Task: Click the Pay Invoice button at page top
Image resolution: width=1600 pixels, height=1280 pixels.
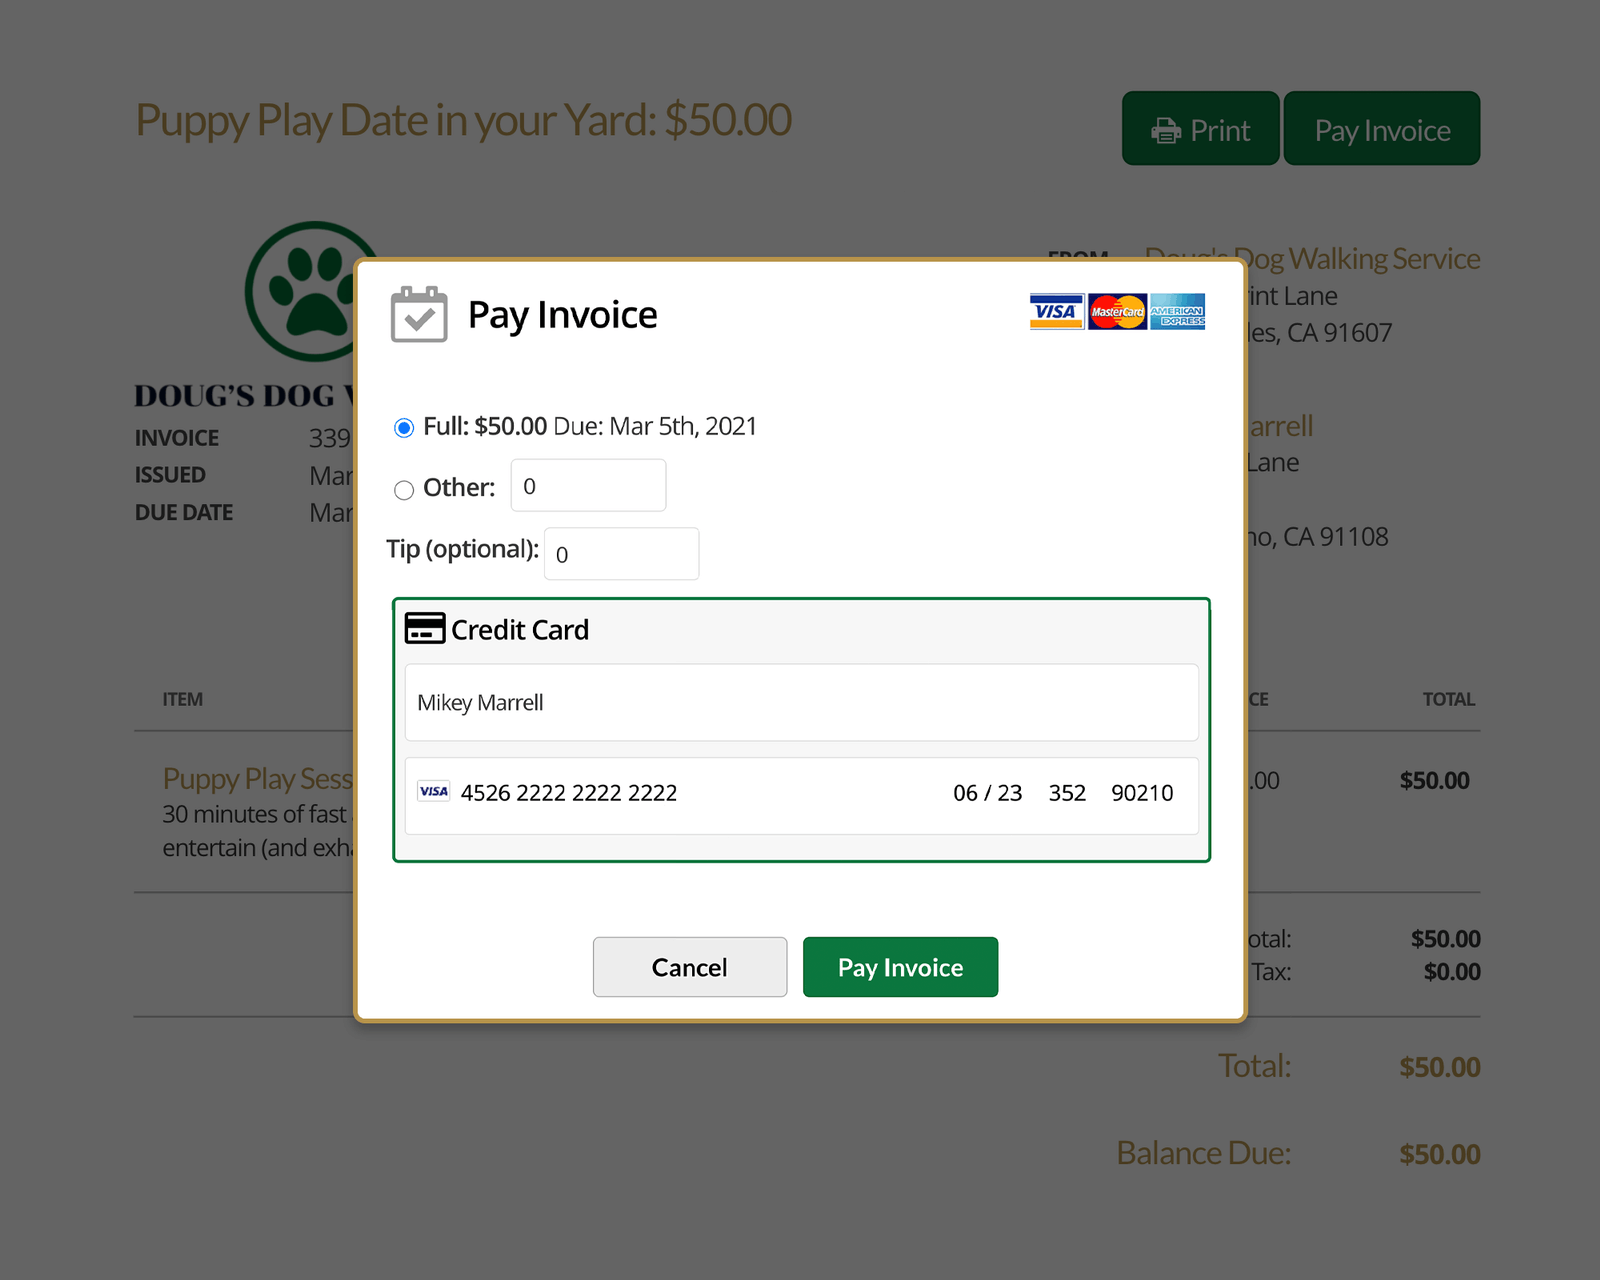Action: pyautogui.click(x=1381, y=129)
